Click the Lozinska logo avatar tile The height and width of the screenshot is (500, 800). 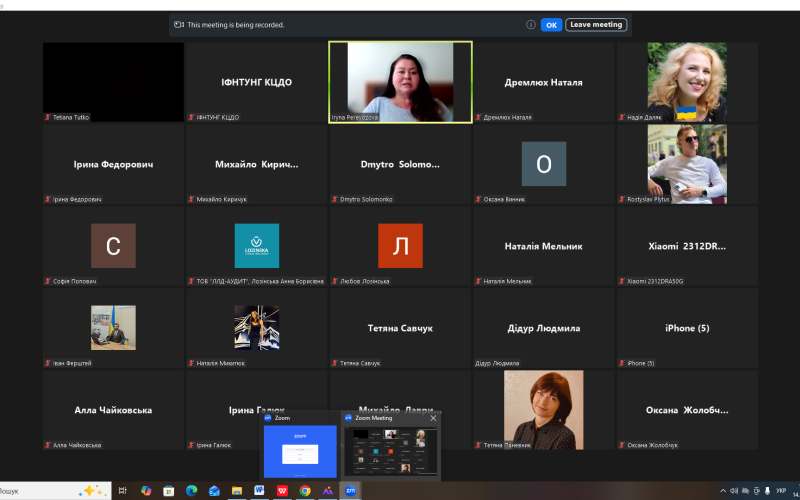(x=257, y=245)
